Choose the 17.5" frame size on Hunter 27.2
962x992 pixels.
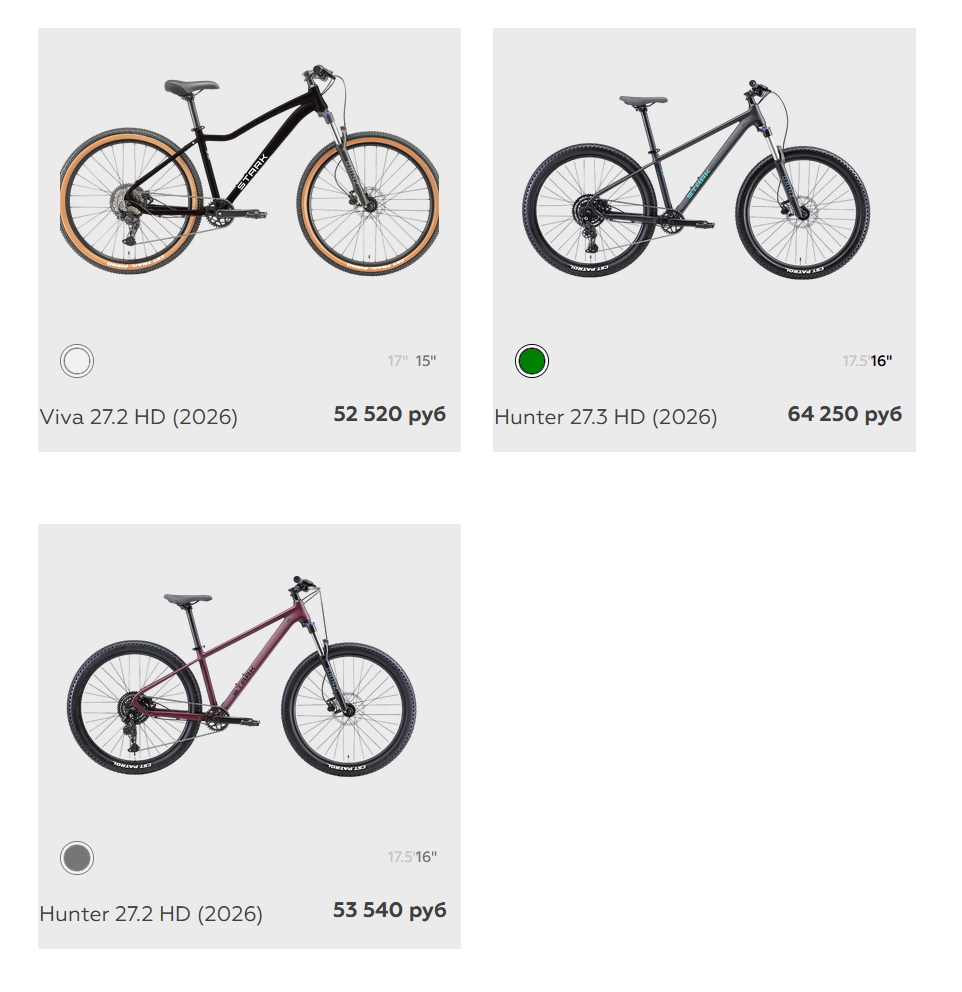coord(401,857)
